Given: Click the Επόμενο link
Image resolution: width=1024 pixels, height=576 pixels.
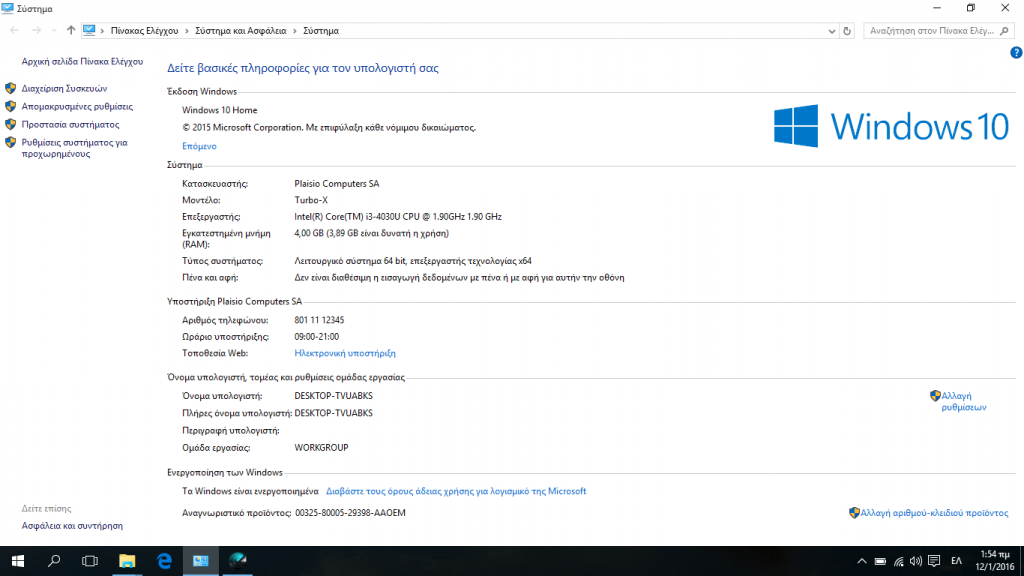Looking at the screenshot, I should (x=199, y=146).
